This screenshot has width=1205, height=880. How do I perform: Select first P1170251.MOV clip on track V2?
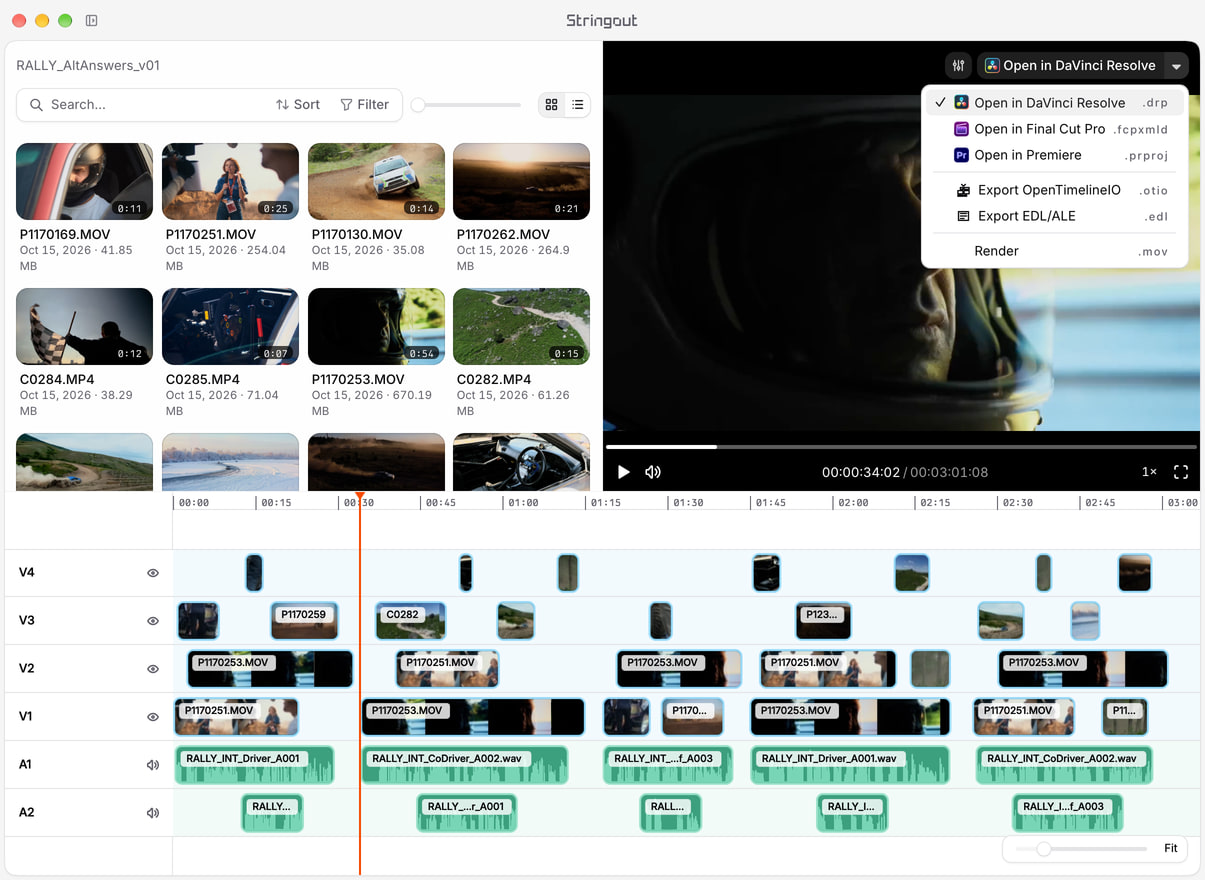pos(447,669)
